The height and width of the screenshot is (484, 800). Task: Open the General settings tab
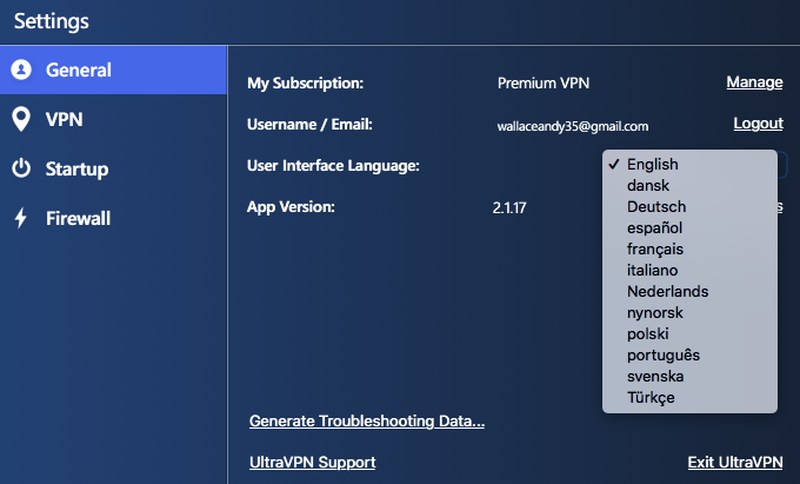coord(113,70)
